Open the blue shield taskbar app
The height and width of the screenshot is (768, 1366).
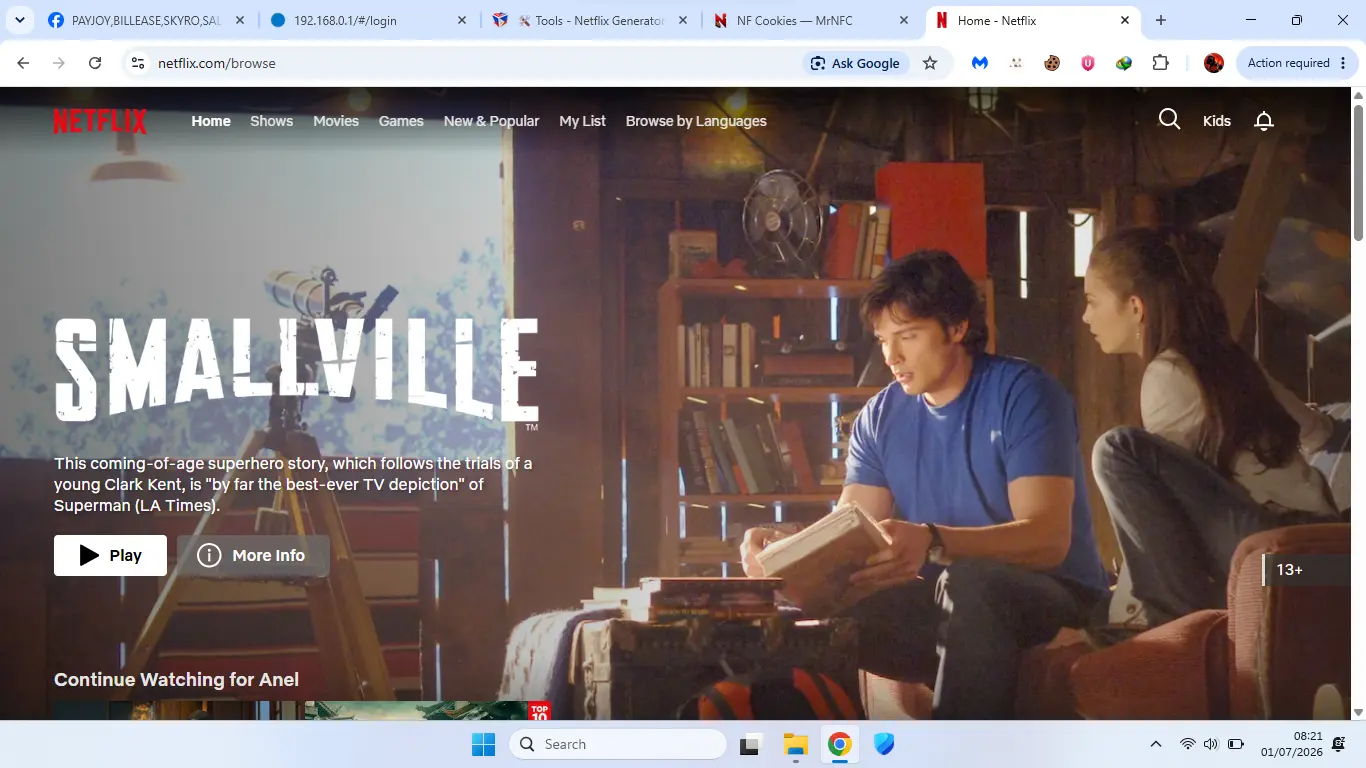pos(884,745)
